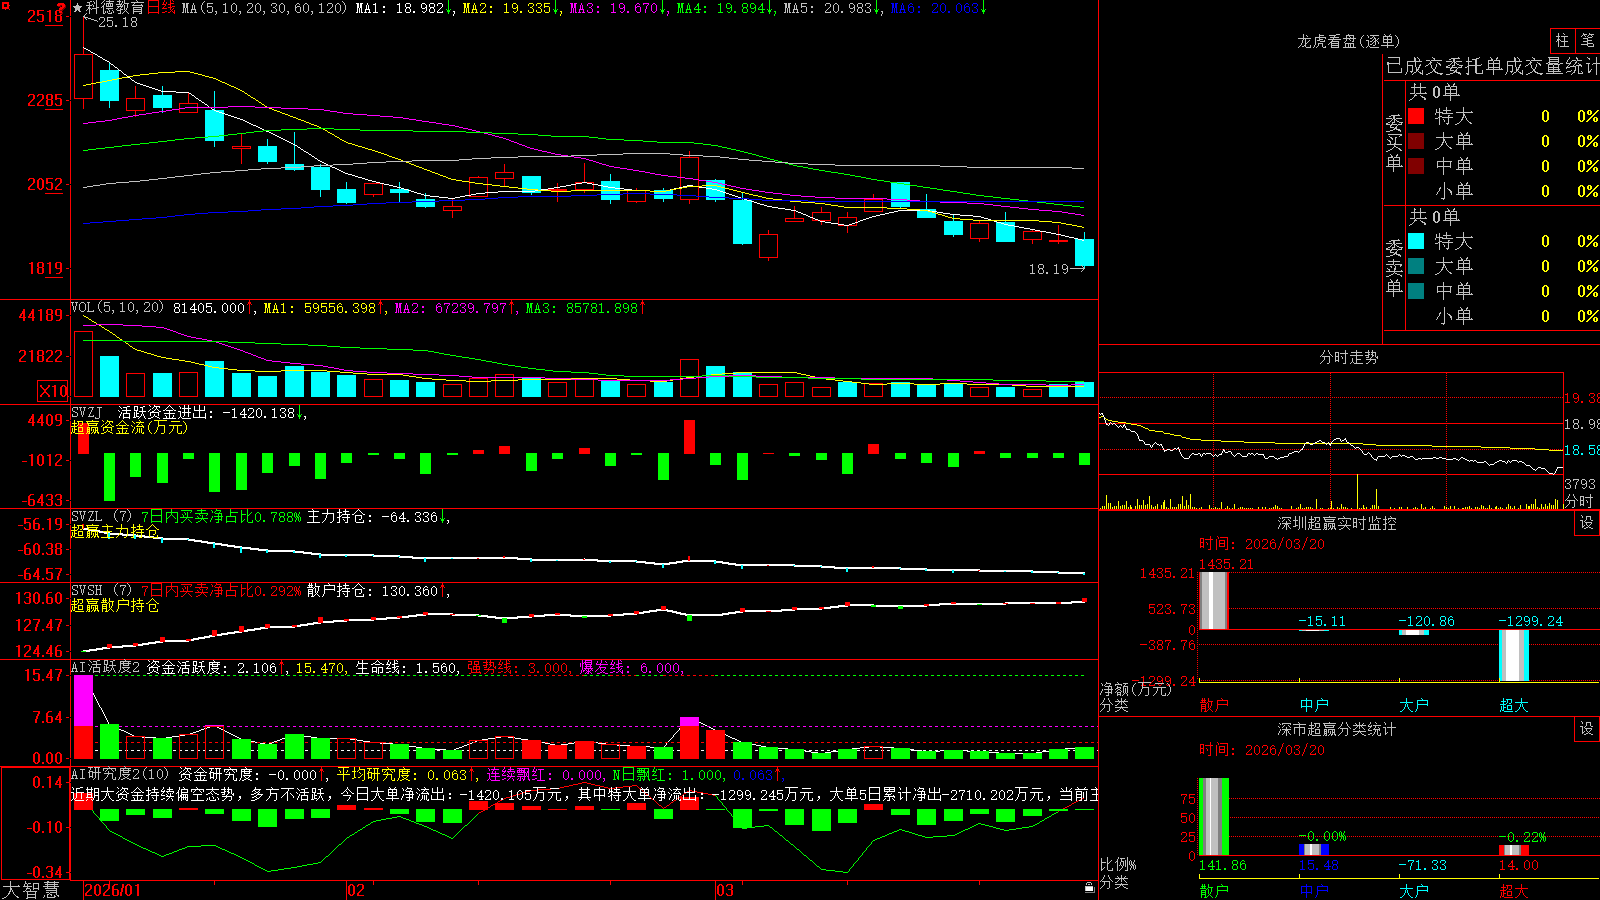The image size is (1600, 900).
Task: Click the small red square icon in top-left corner
Action: [5, 6]
